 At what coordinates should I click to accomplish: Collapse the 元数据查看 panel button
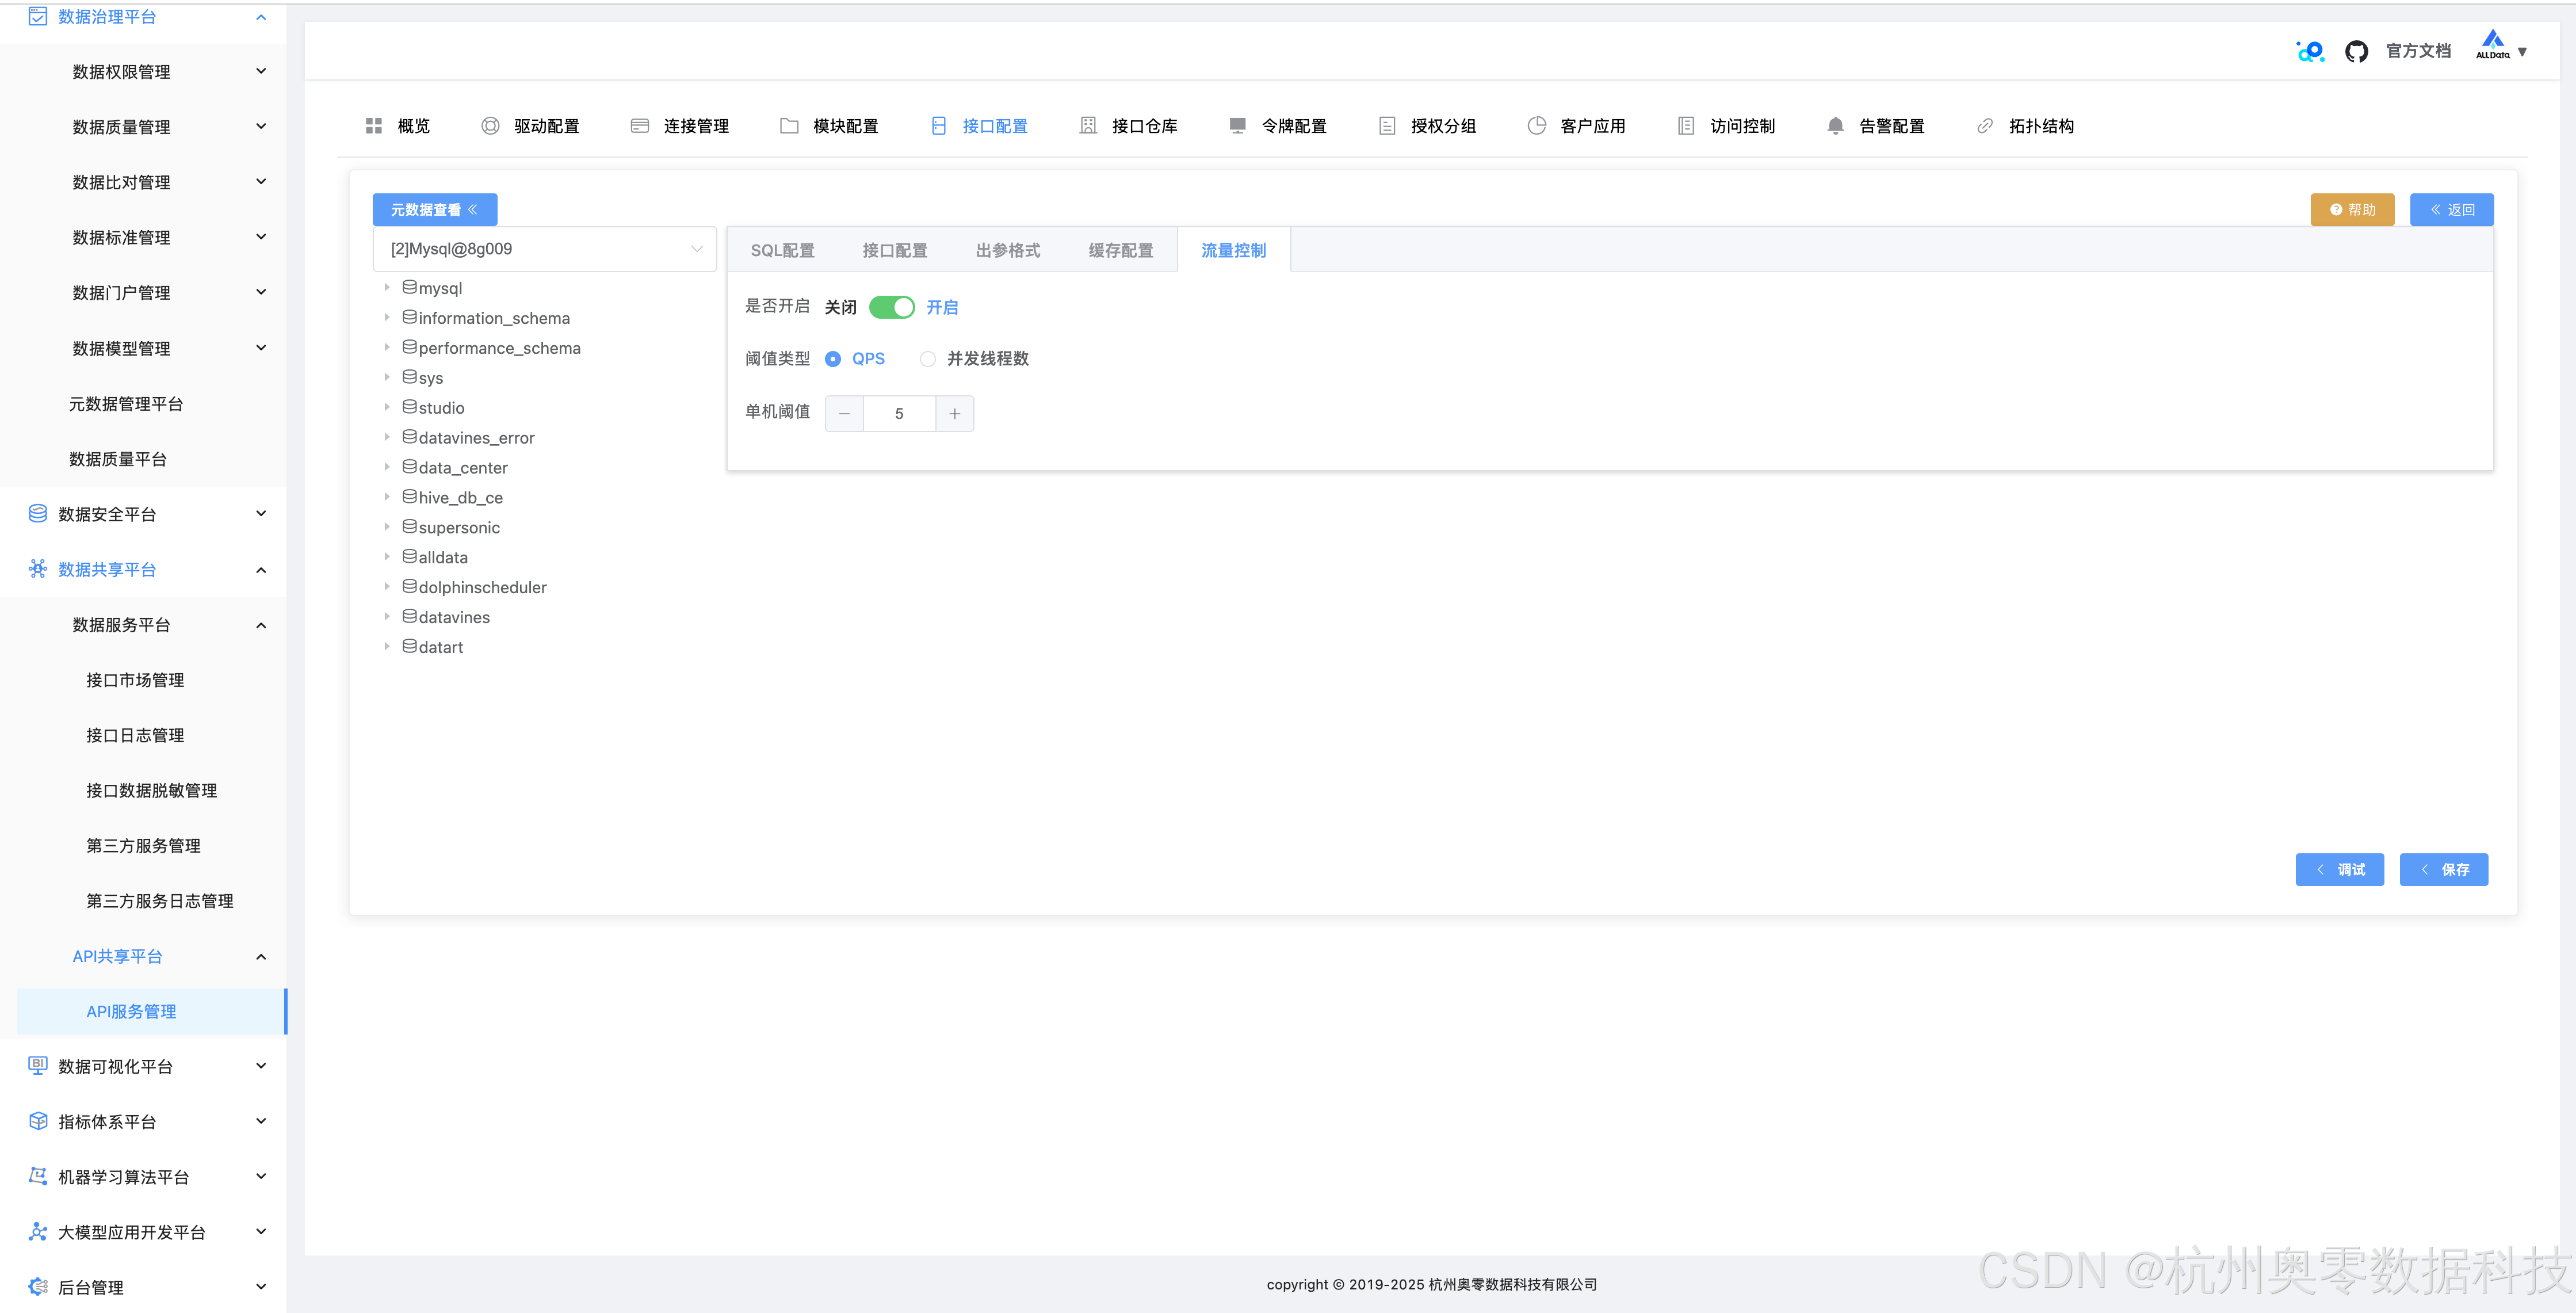435,209
